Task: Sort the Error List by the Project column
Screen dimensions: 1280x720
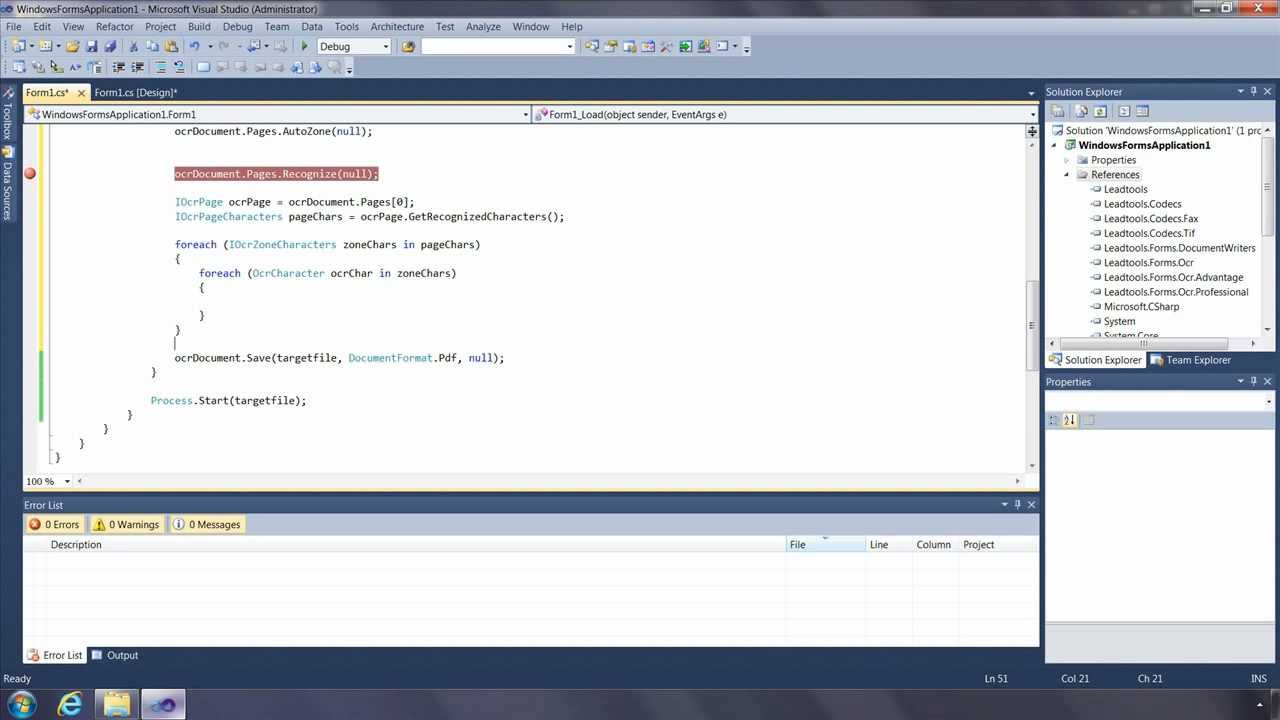Action: tap(998, 545)
